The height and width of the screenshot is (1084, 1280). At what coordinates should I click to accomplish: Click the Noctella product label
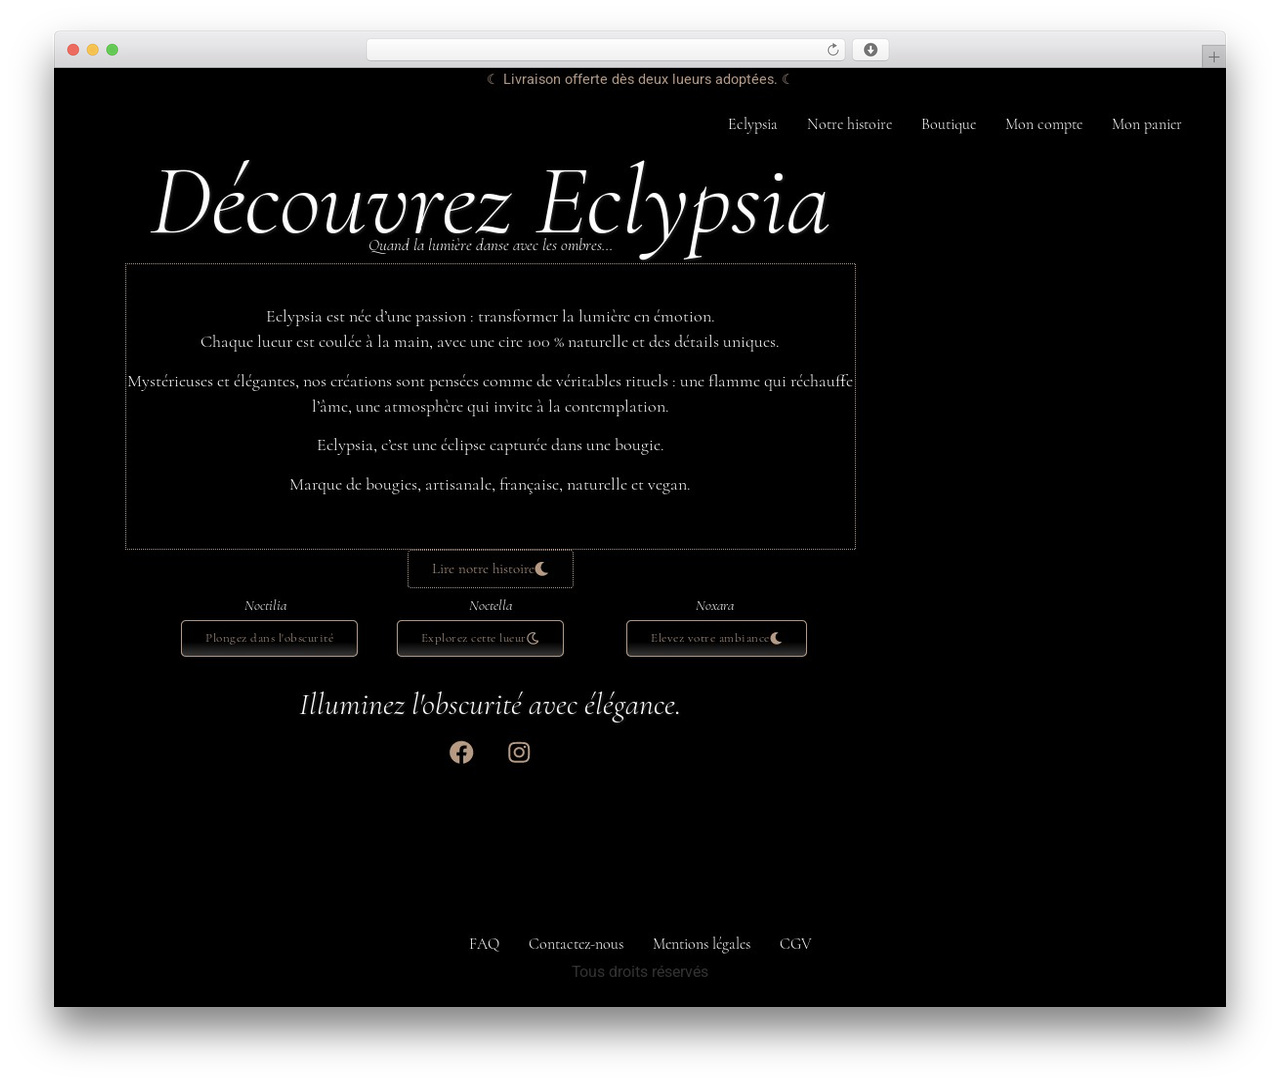tap(490, 606)
